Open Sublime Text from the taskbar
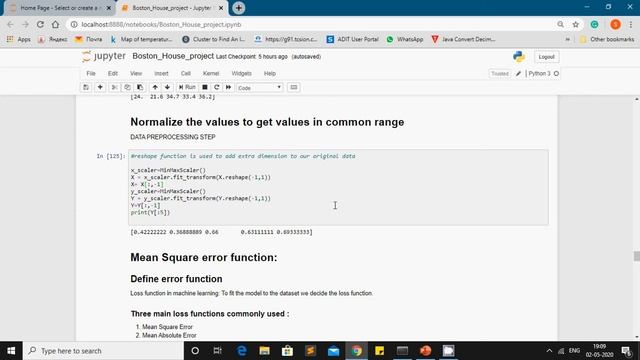This screenshot has height=360, width=640. coord(310,351)
